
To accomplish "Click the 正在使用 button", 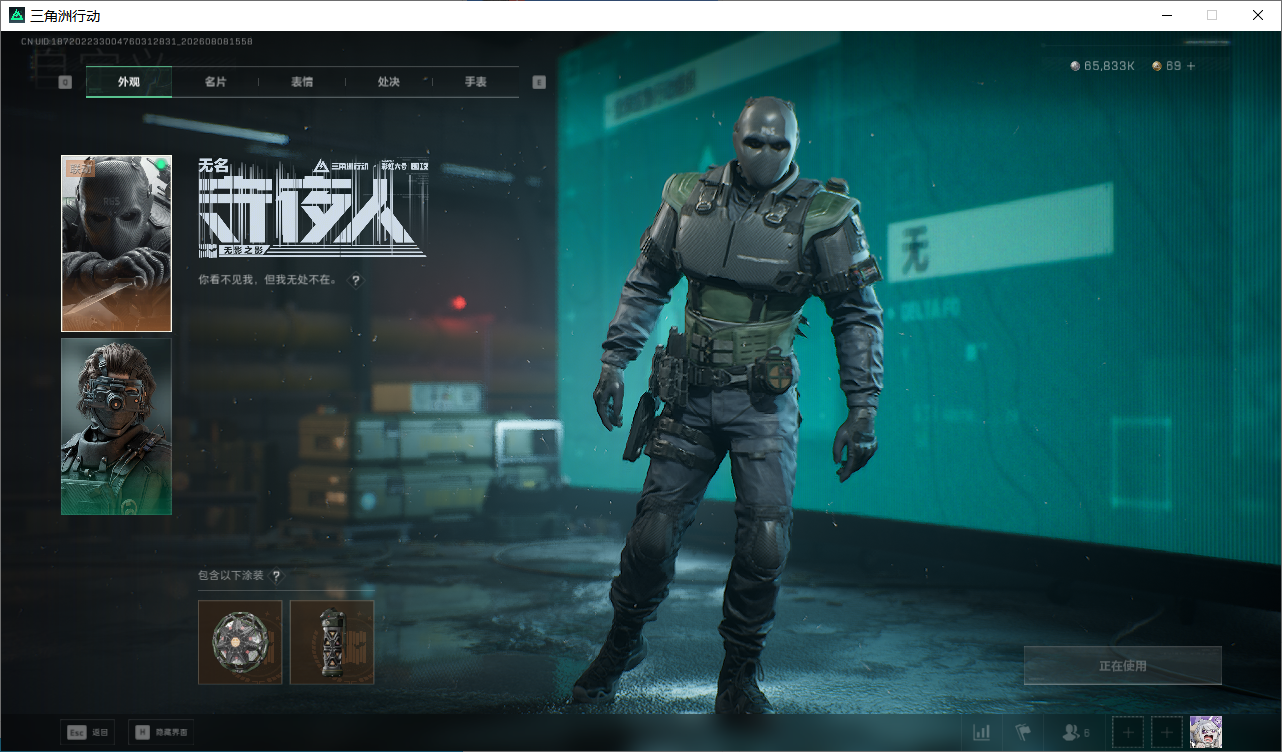I will pos(1123,666).
